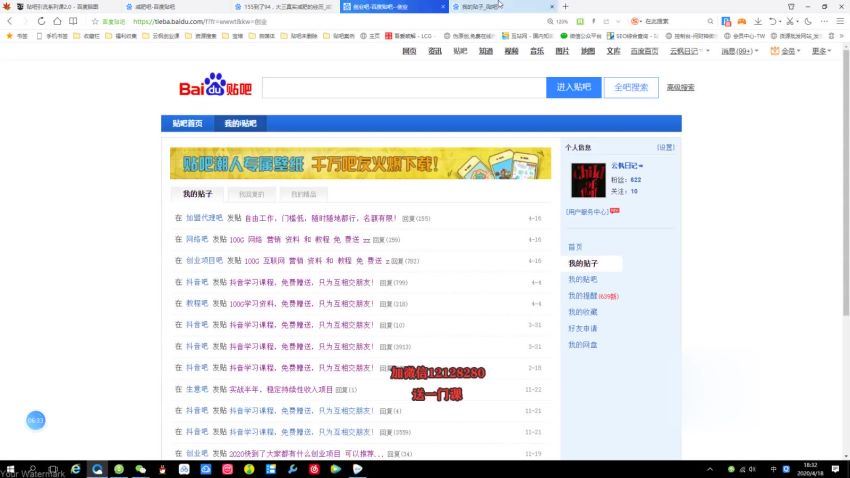850x478 pixels.
Task: Open the downloads arrow icon in toolbar
Action: [757, 21]
